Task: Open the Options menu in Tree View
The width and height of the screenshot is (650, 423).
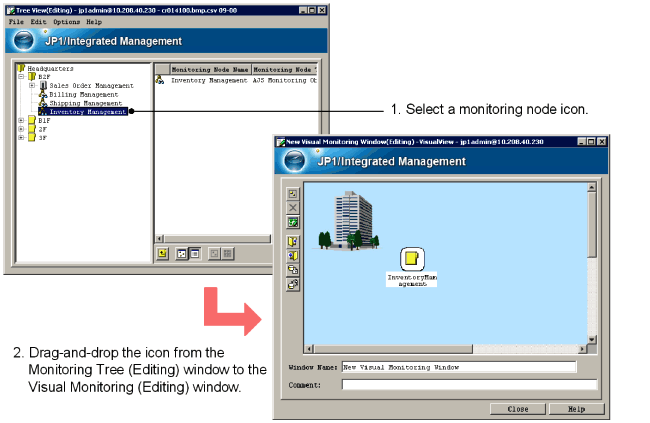Action: coord(66,22)
